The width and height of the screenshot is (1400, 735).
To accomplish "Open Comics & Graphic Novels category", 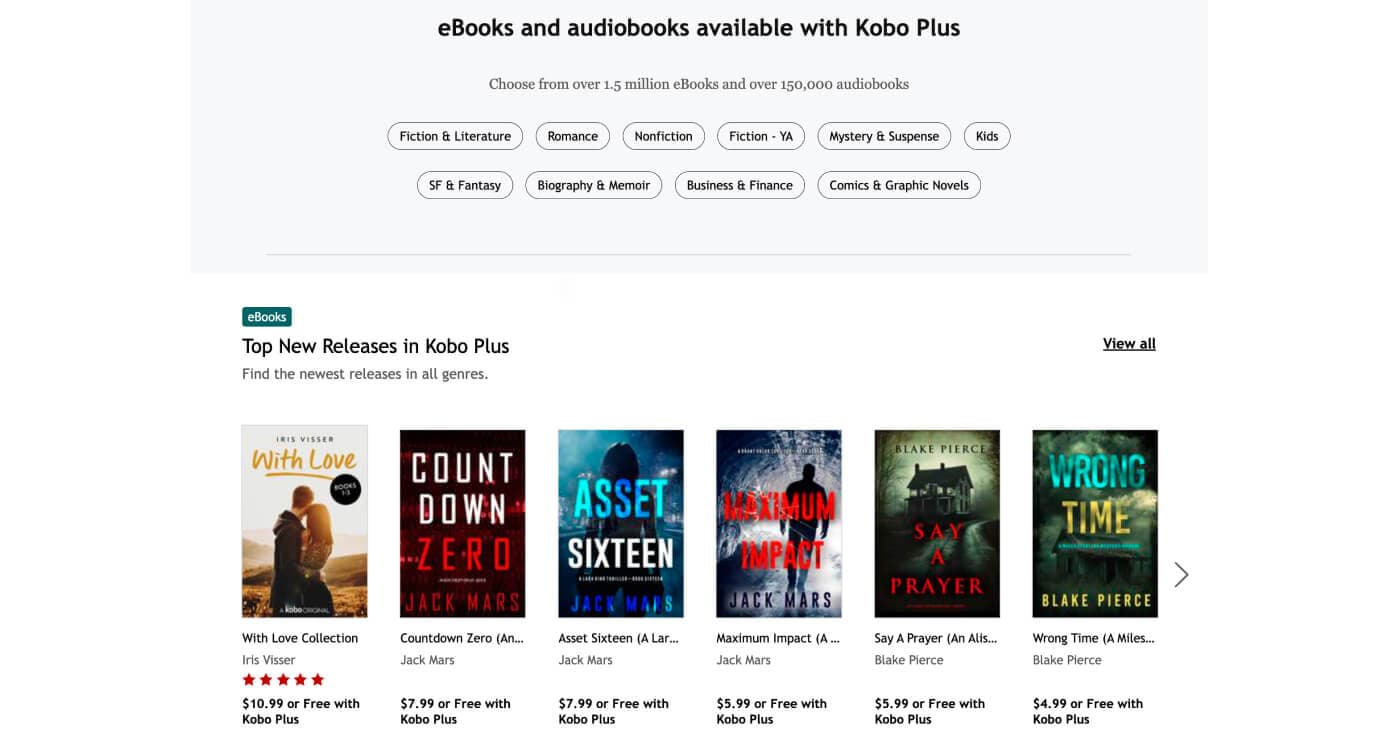I will point(898,185).
